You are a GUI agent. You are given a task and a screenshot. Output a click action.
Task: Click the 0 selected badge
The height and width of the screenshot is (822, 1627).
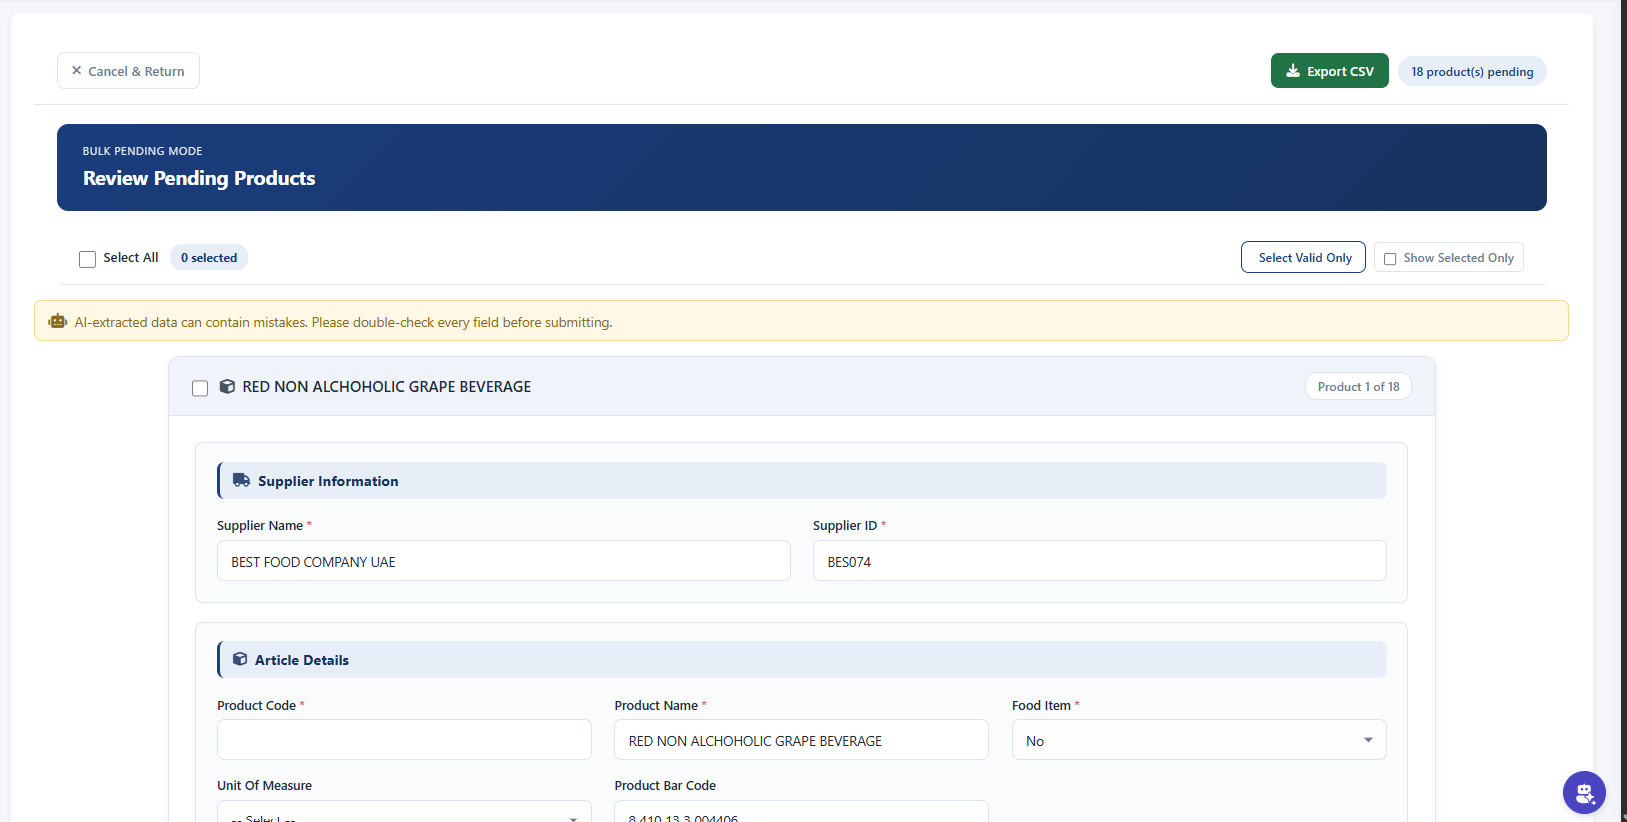209,257
